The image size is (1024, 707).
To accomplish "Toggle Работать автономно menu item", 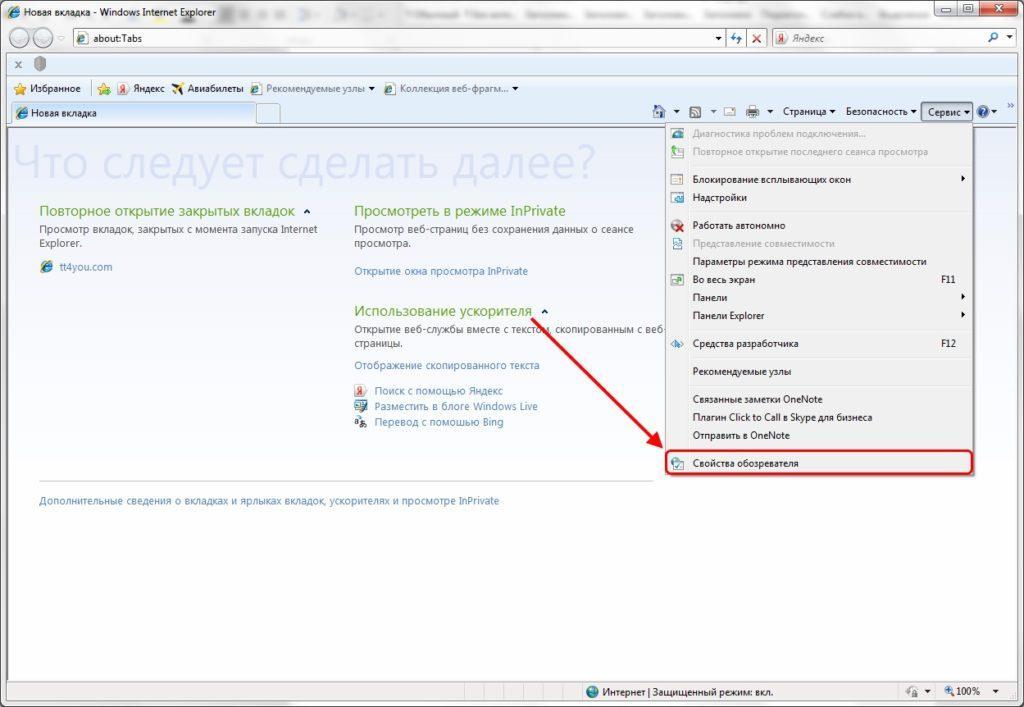I will click(819, 225).
